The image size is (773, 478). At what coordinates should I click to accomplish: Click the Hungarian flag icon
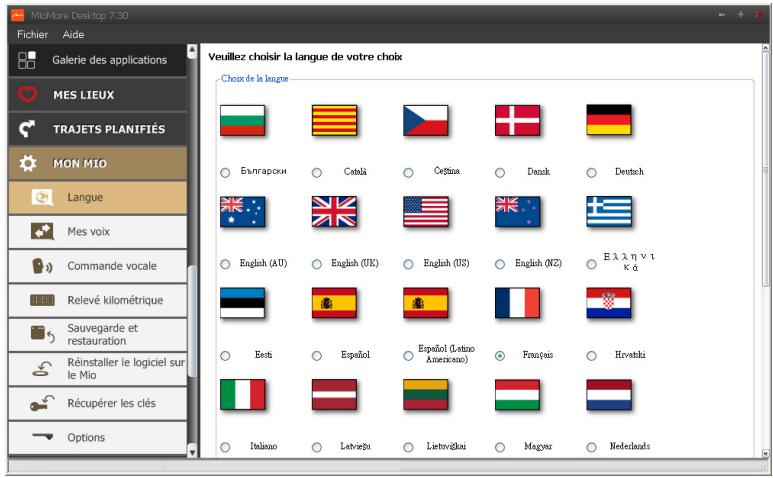point(518,395)
